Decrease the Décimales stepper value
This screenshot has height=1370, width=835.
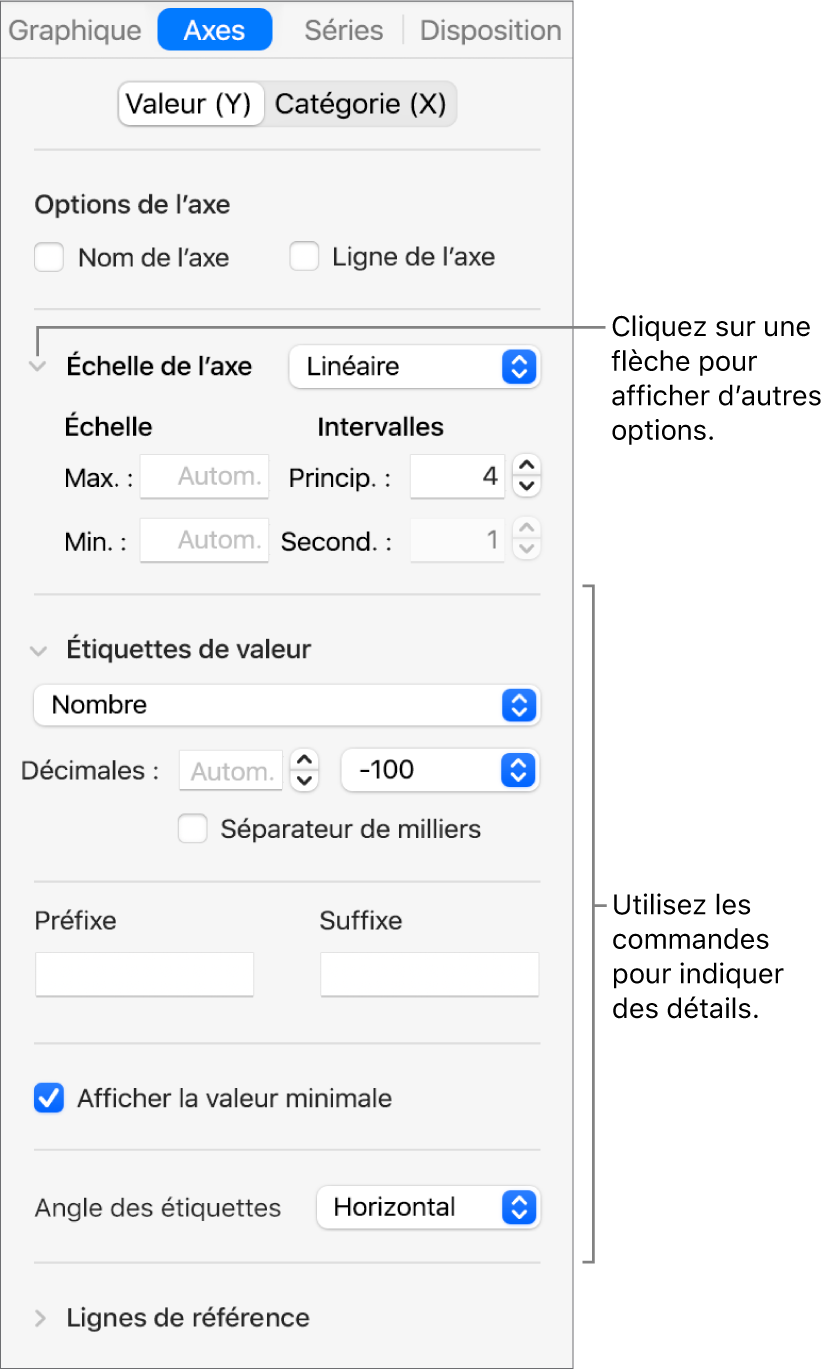(x=304, y=781)
